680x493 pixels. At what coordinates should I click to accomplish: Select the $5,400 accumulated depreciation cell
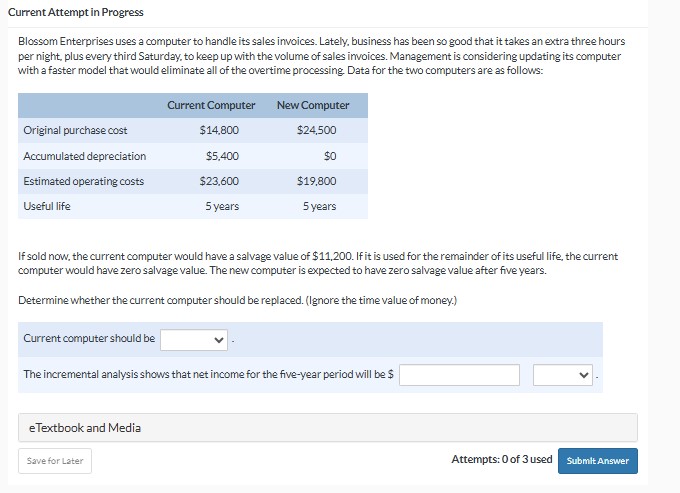(x=221, y=156)
